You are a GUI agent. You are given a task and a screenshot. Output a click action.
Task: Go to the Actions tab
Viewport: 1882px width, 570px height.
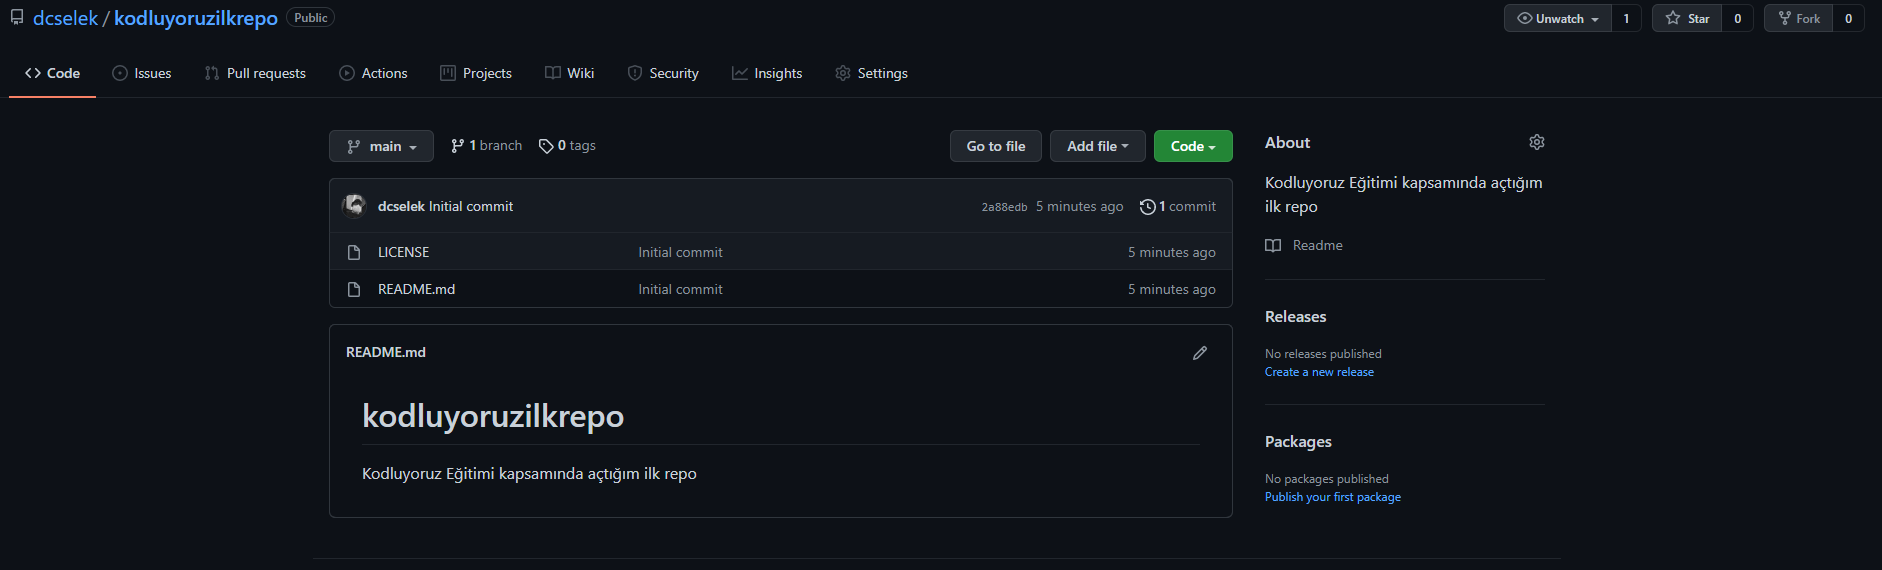coord(373,73)
